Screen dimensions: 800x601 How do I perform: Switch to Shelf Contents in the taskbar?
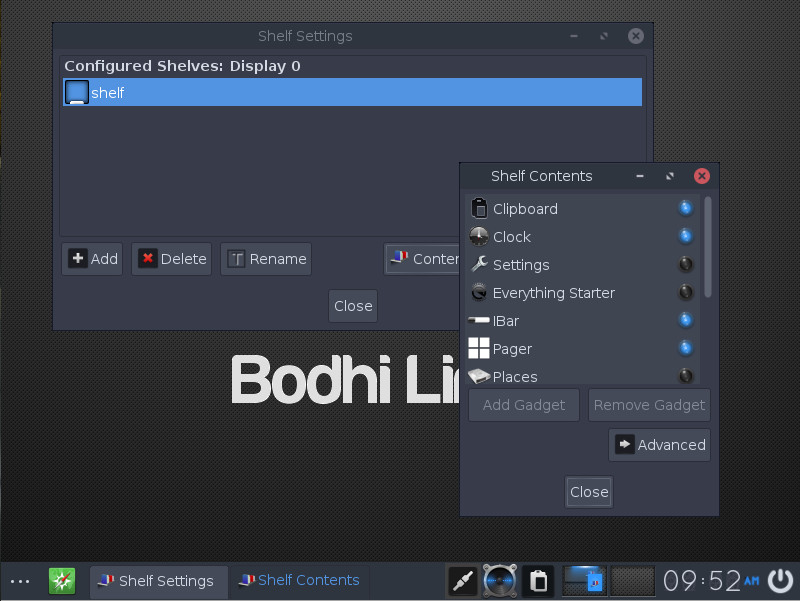(x=300, y=581)
